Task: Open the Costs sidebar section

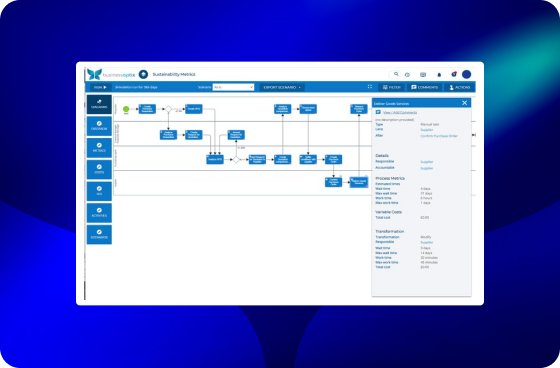Action: 99,169
